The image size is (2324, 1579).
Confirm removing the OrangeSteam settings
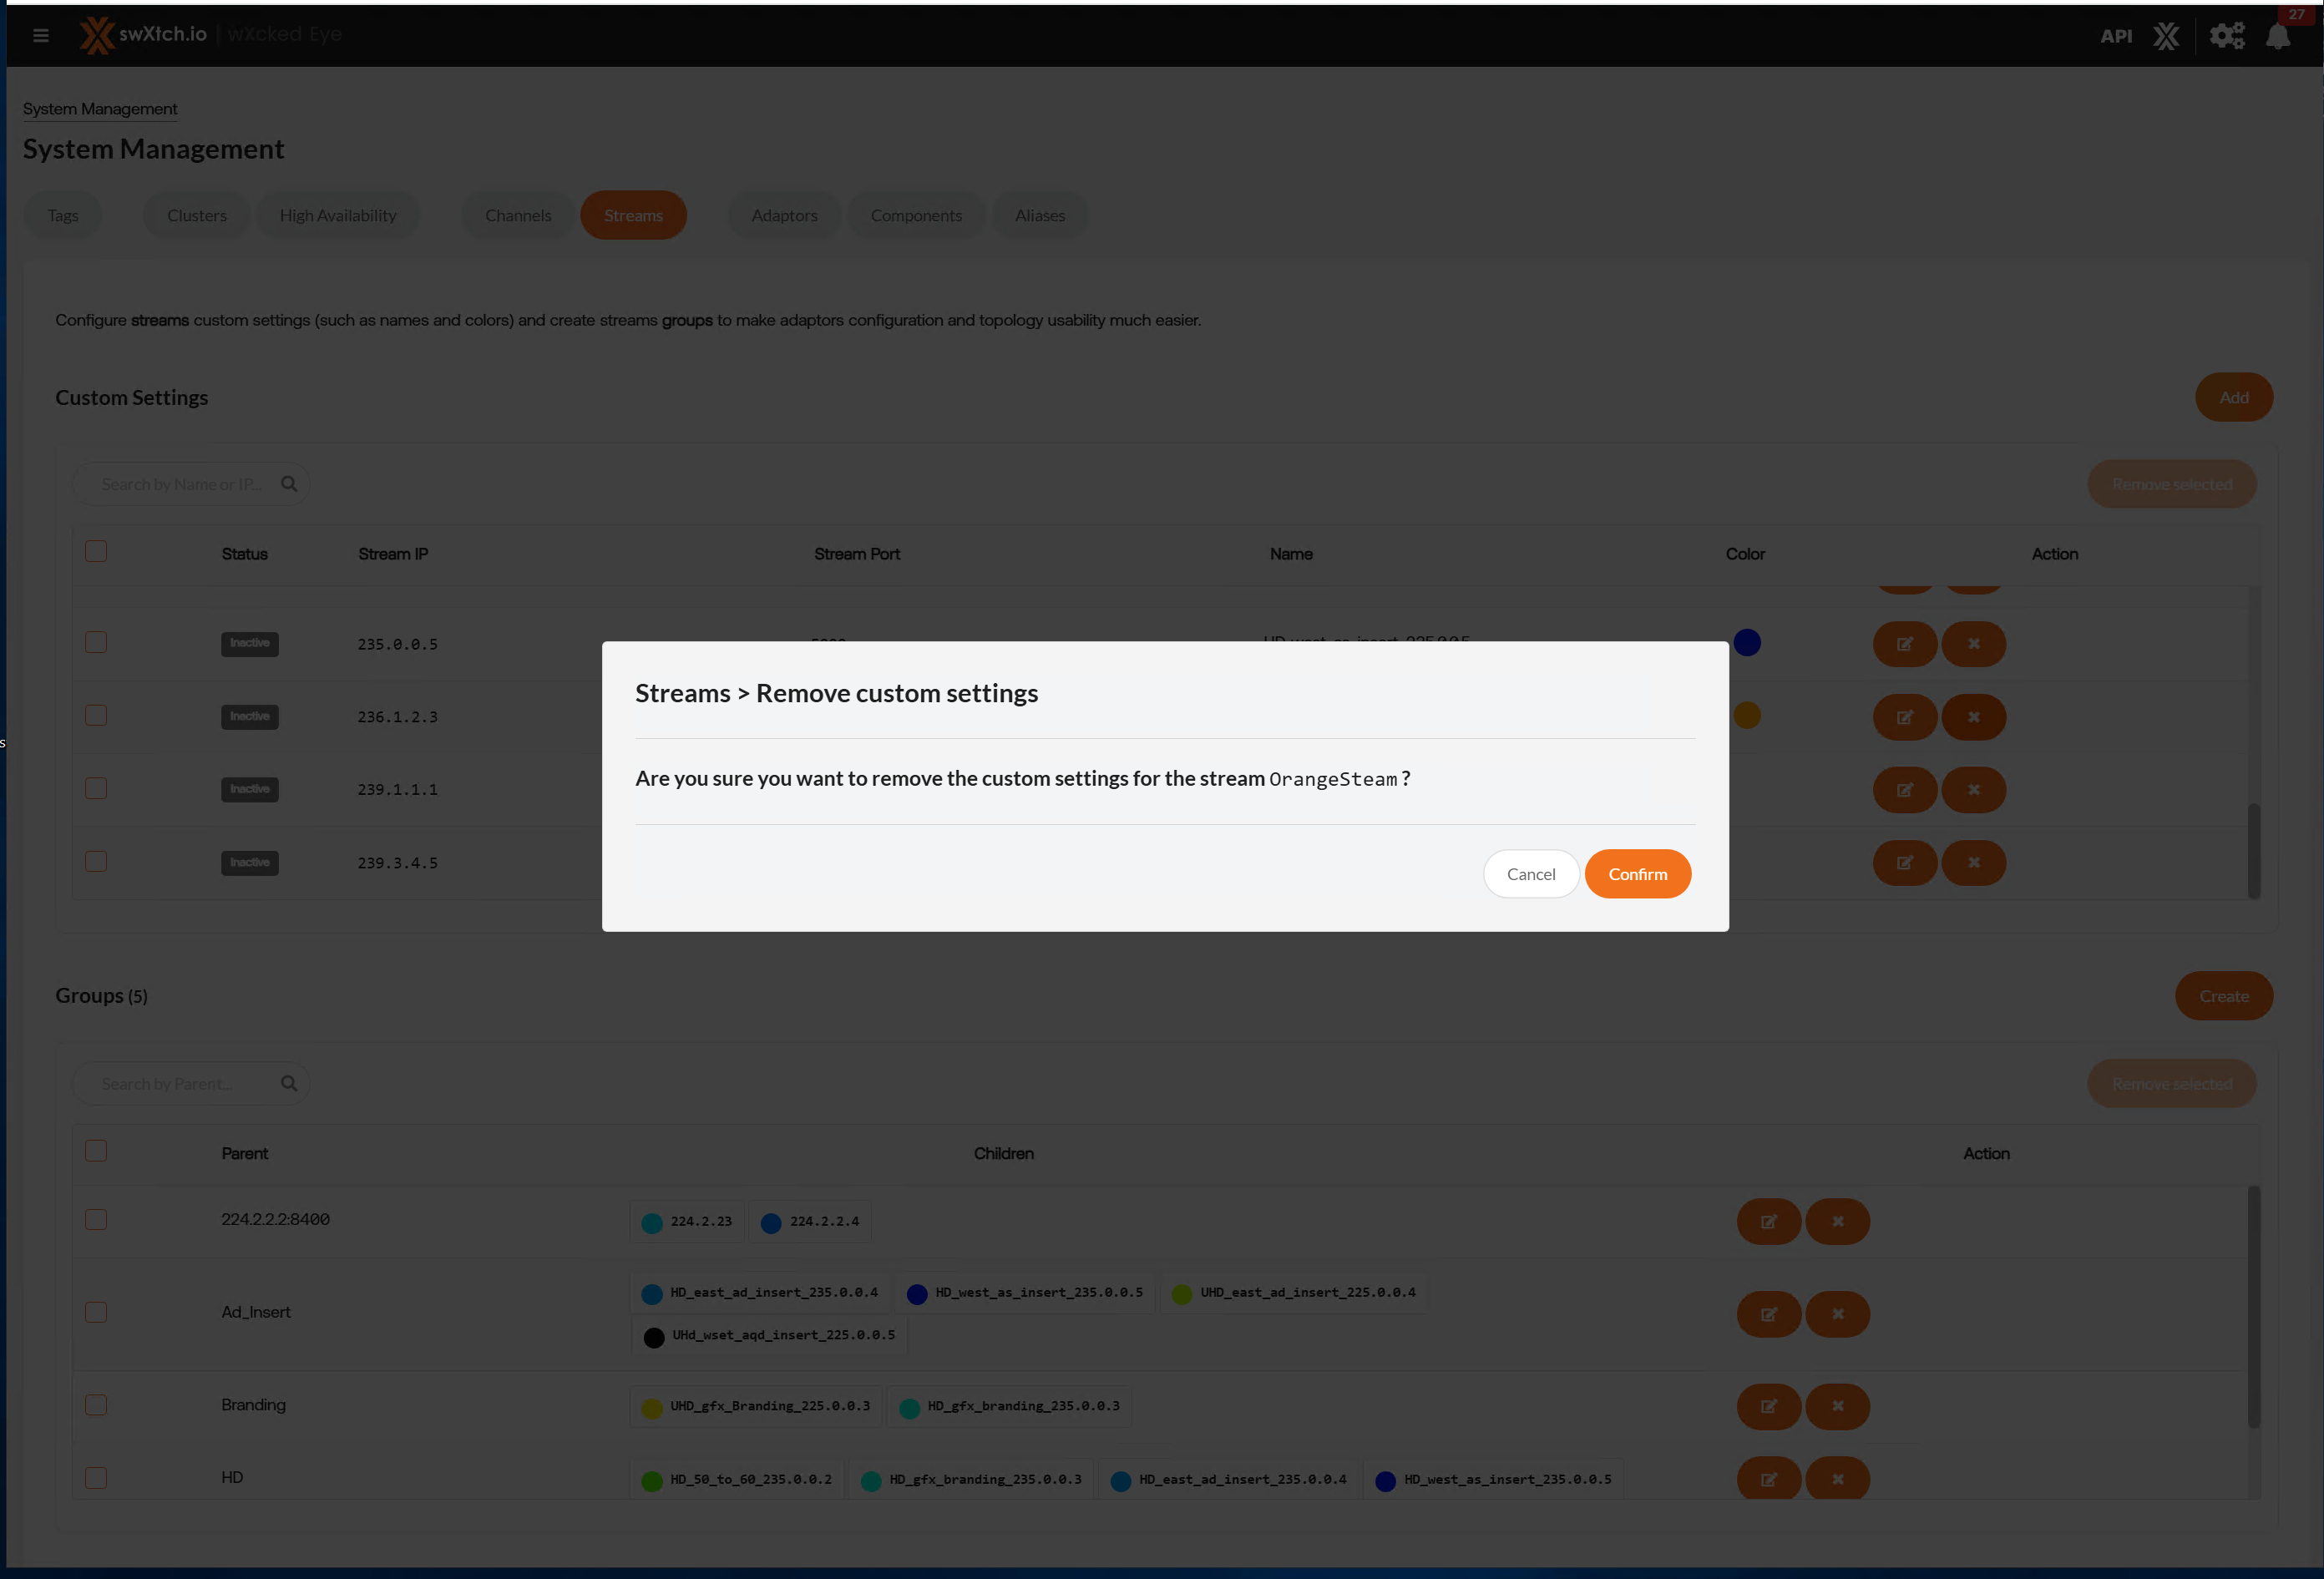coord(1637,874)
